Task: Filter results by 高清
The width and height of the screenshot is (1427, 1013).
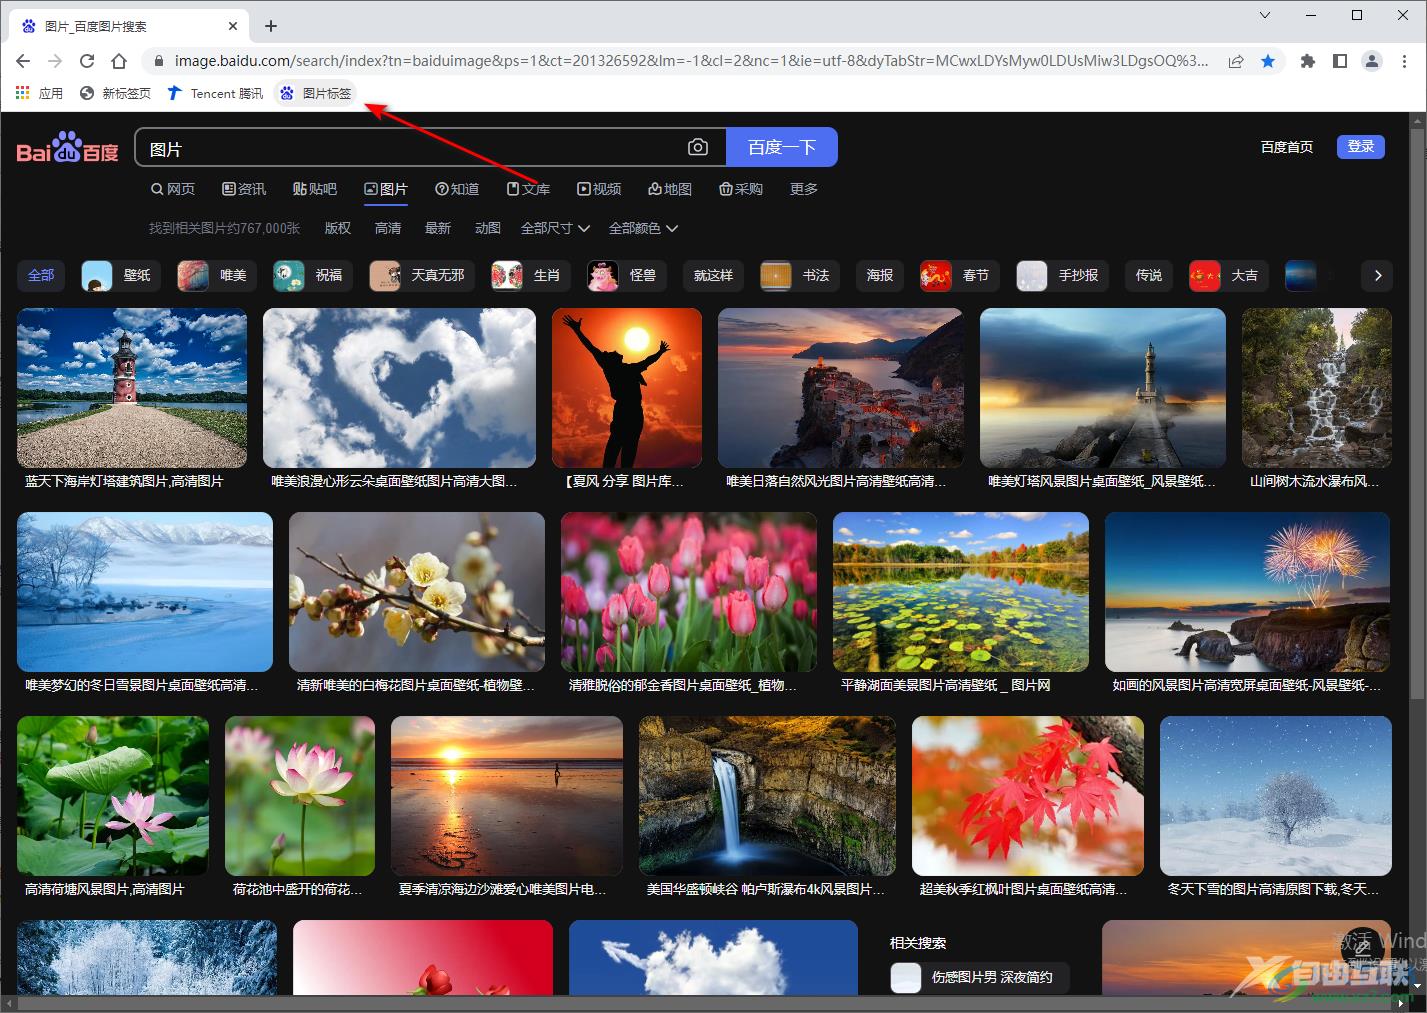Action: [x=388, y=228]
